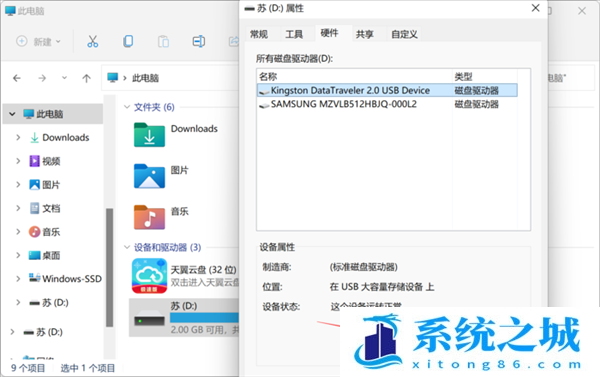600x377 pixels.
Task: Click the Copy icon in the Explorer toolbar
Action: 128,41
